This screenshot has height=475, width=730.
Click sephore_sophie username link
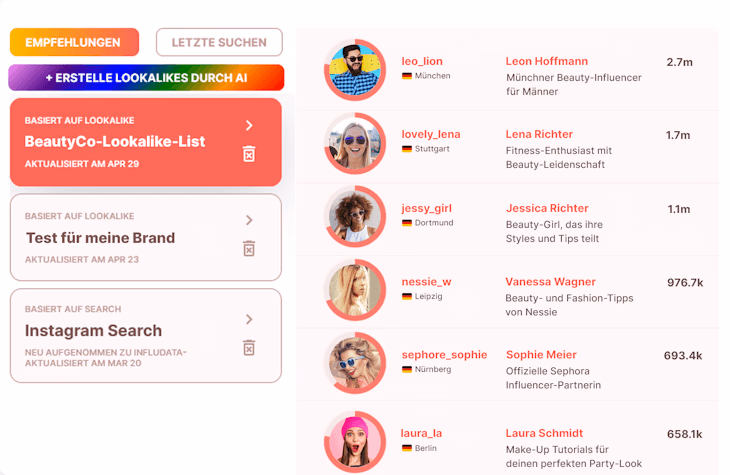pyautogui.click(x=444, y=355)
